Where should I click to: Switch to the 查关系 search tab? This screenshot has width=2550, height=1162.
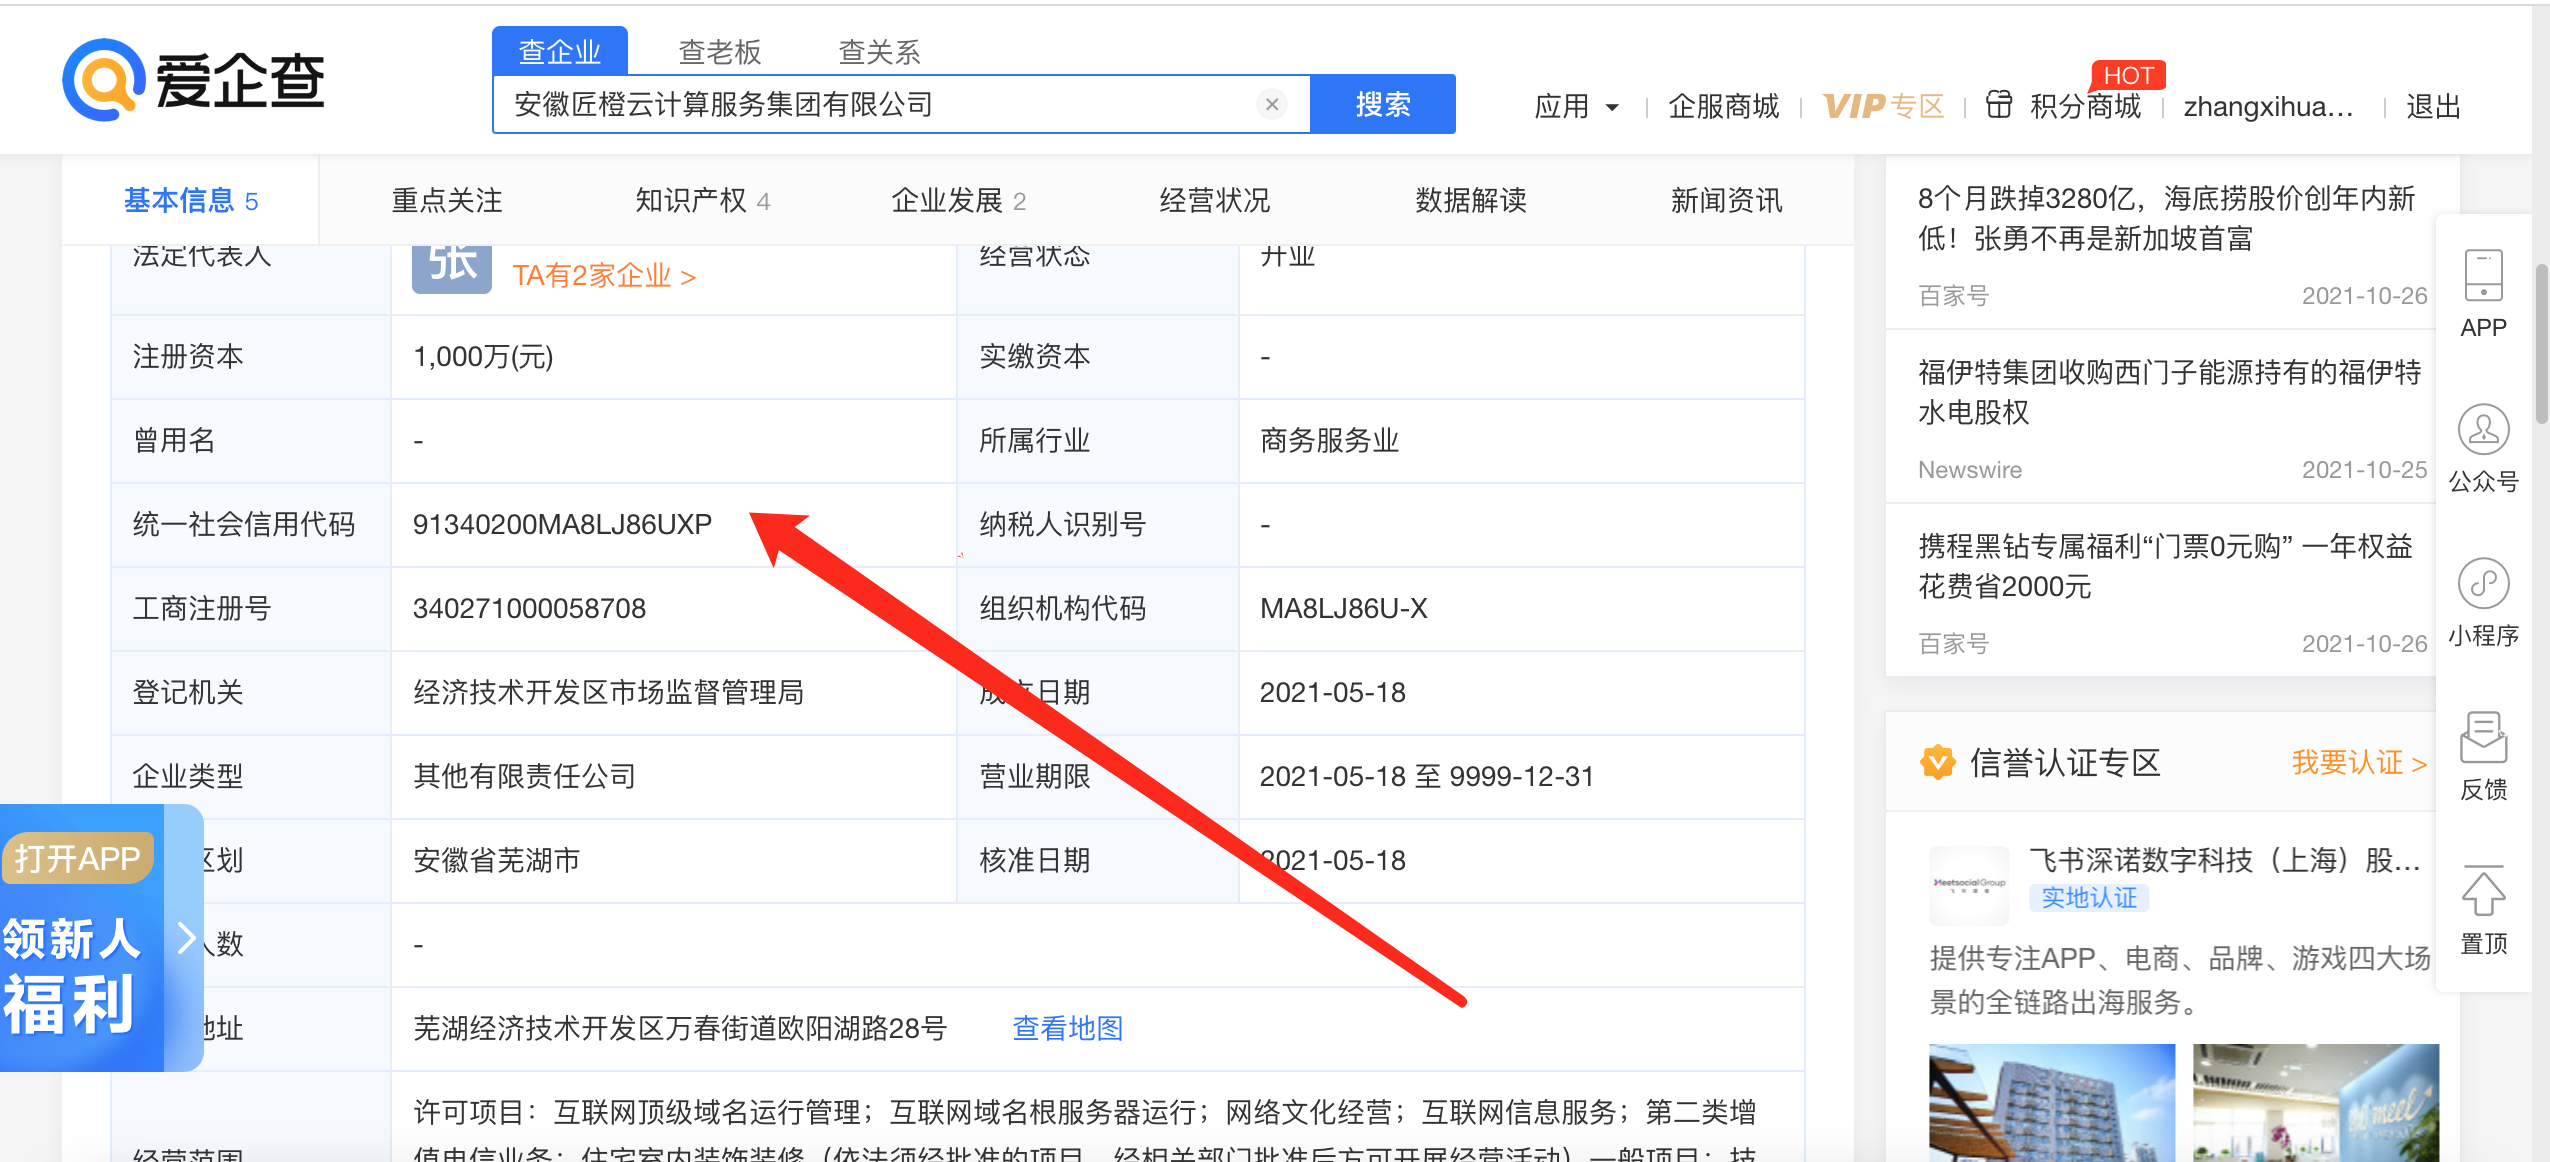[x=879, y=51]
